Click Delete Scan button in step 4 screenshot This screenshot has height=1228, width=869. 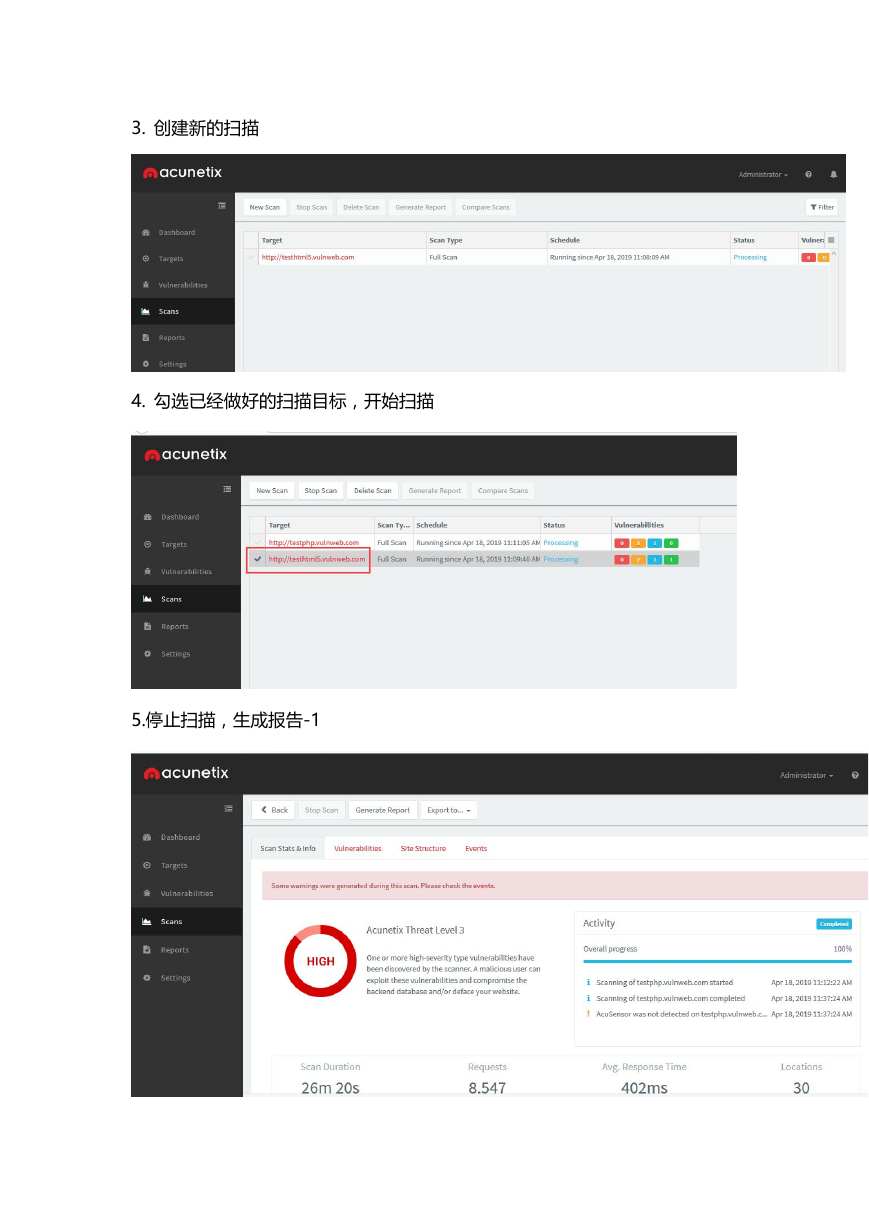click(373, 491)
